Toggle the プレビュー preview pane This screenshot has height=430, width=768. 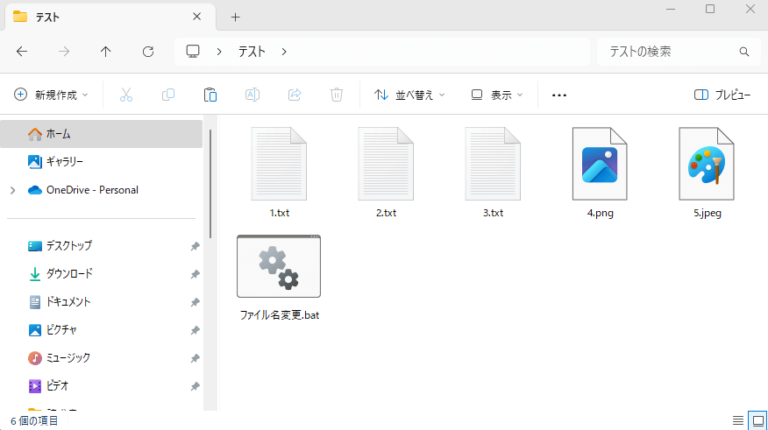point(721,95)
